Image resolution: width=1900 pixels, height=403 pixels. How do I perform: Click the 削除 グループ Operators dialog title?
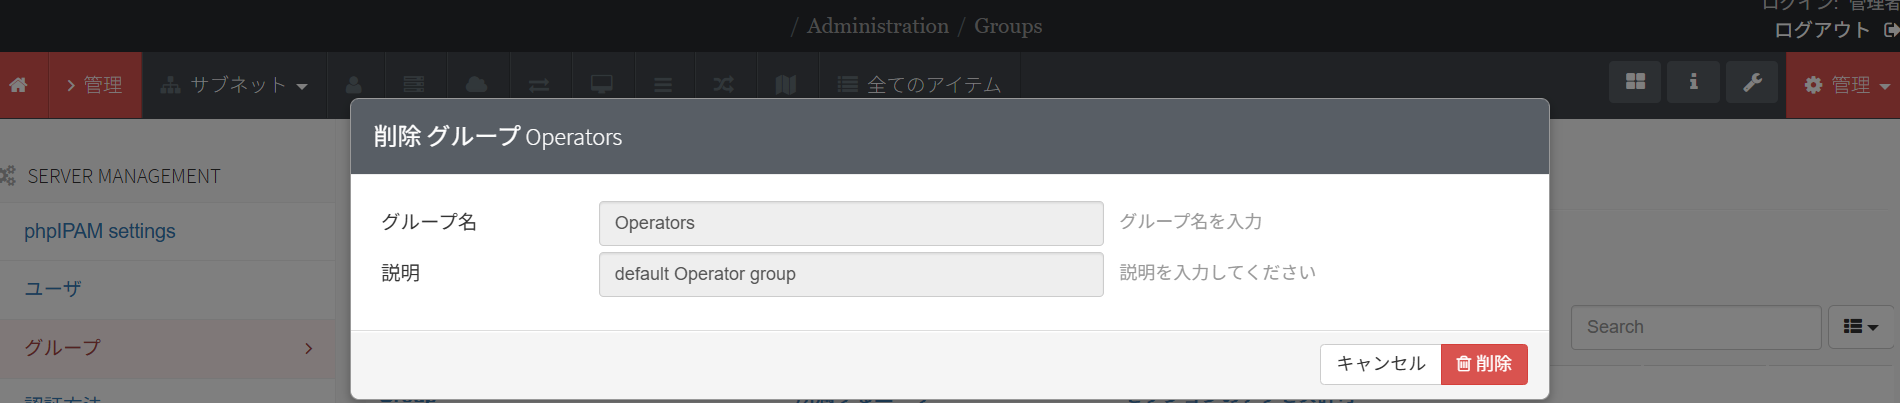498,136
